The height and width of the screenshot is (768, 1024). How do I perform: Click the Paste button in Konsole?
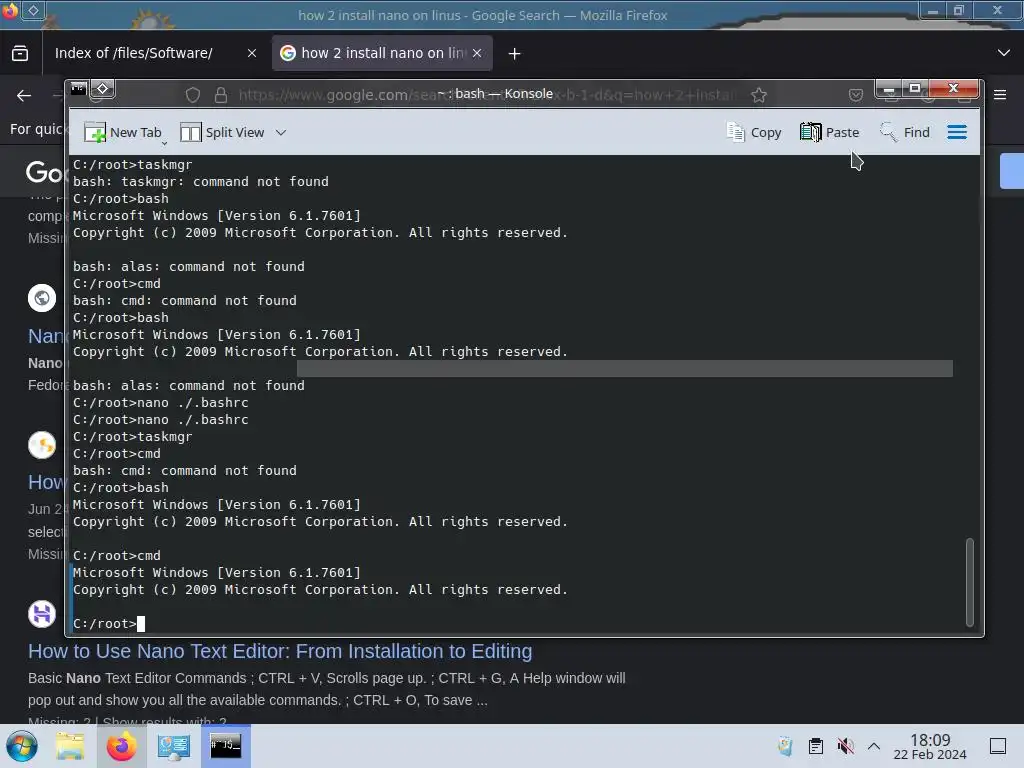click(x=829, y=133)
